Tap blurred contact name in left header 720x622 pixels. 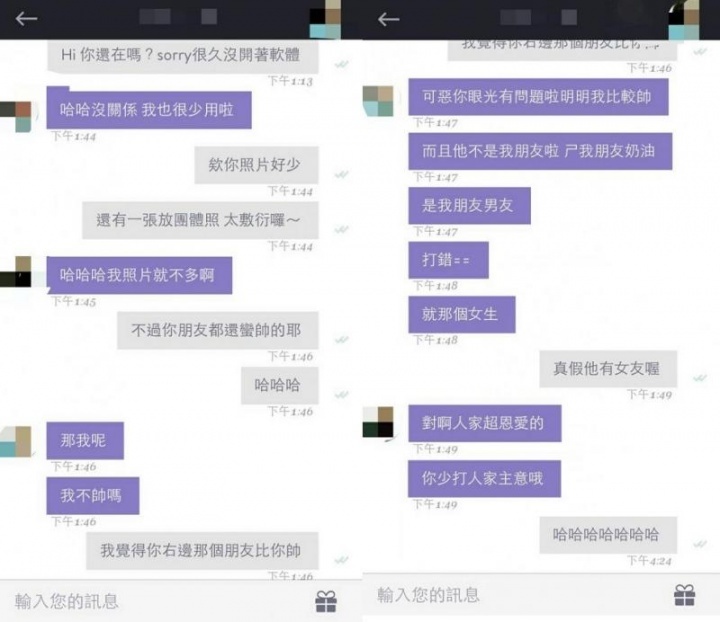coord(178,17)
